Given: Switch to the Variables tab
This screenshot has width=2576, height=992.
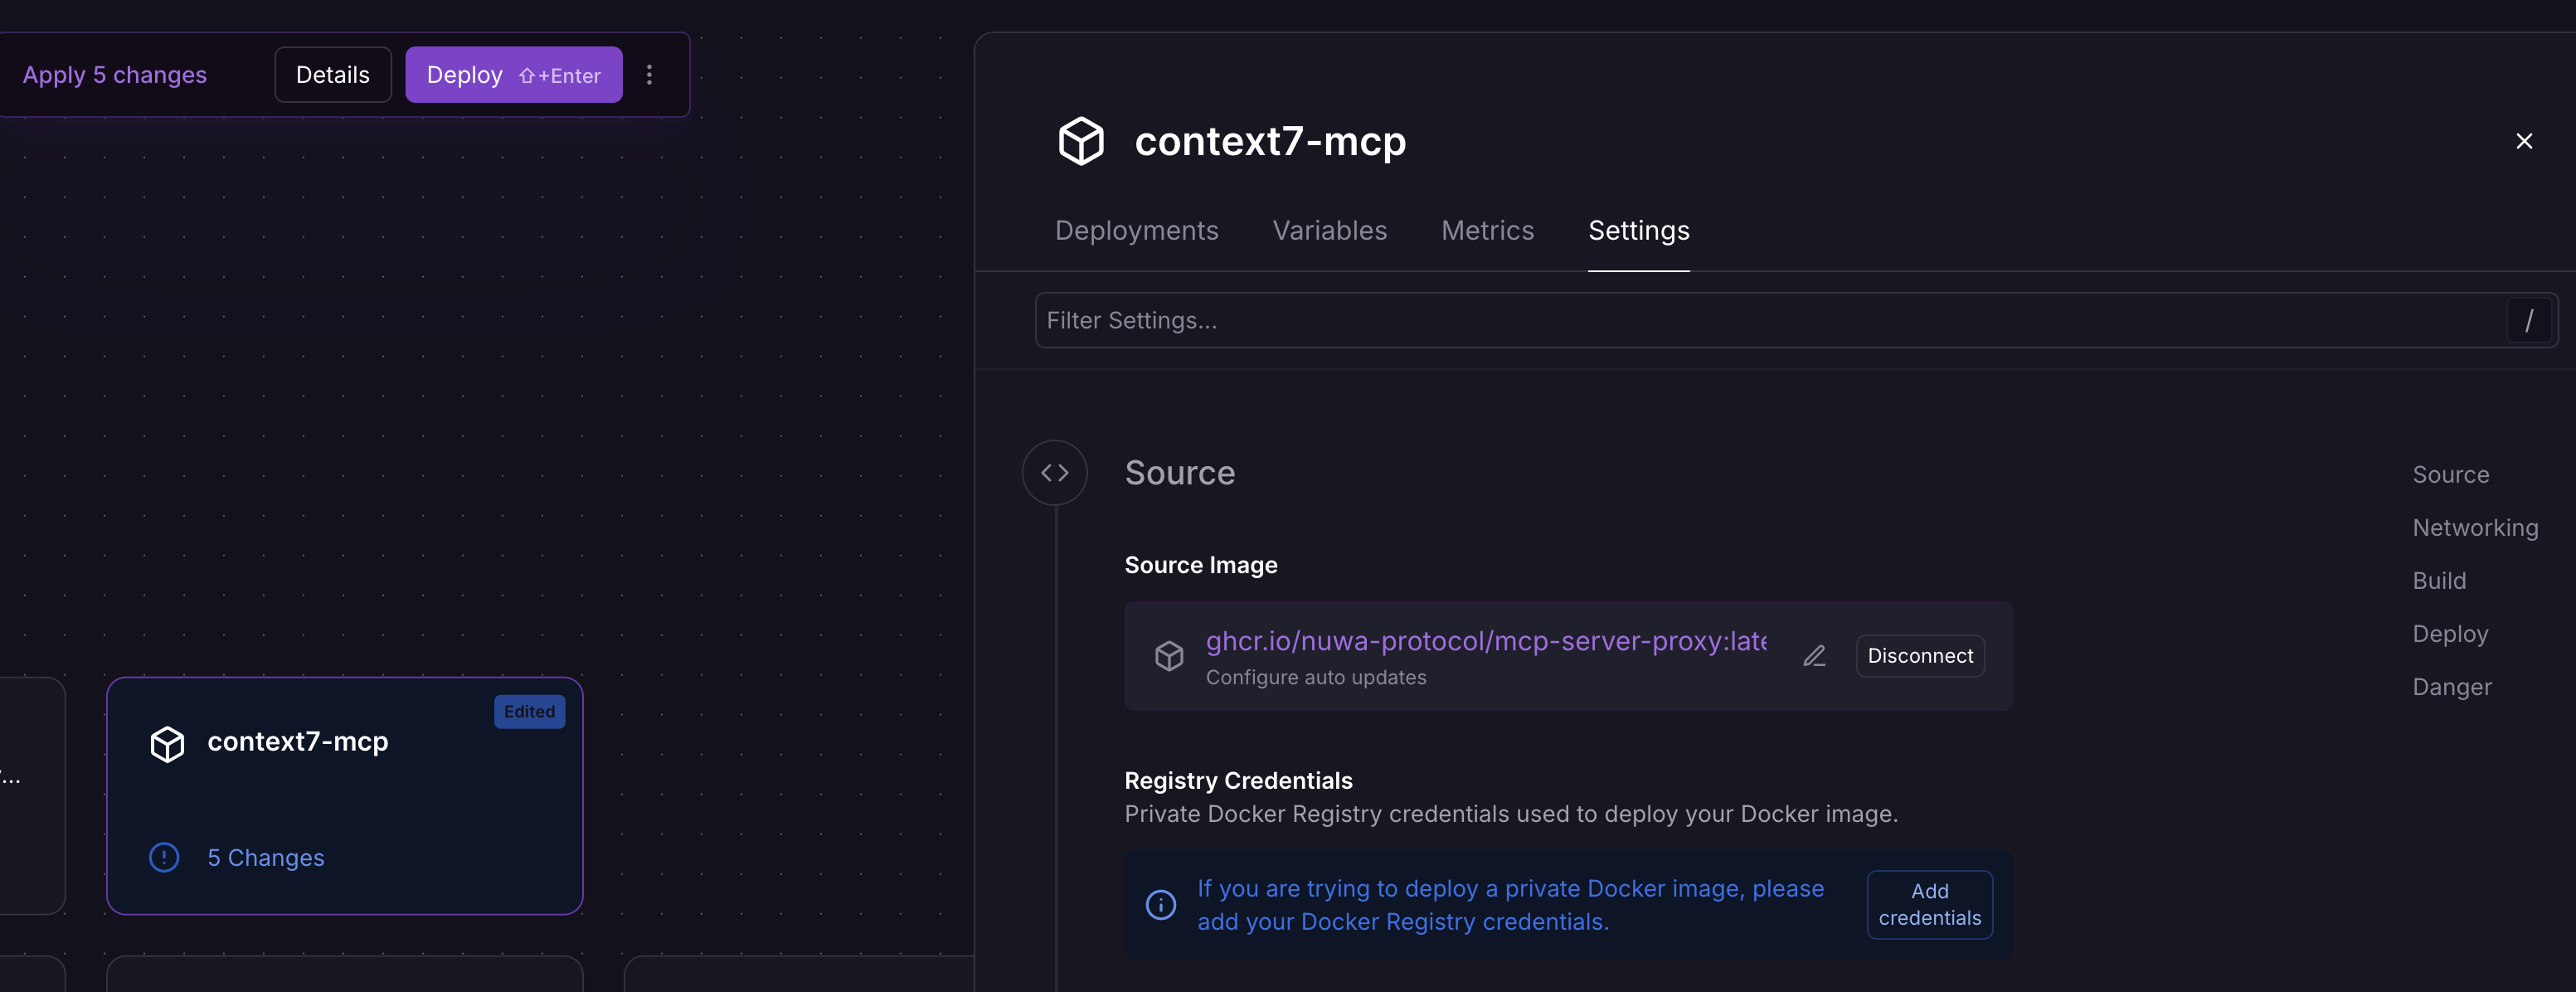Looking at the screenshot, I should [1330, 230].
